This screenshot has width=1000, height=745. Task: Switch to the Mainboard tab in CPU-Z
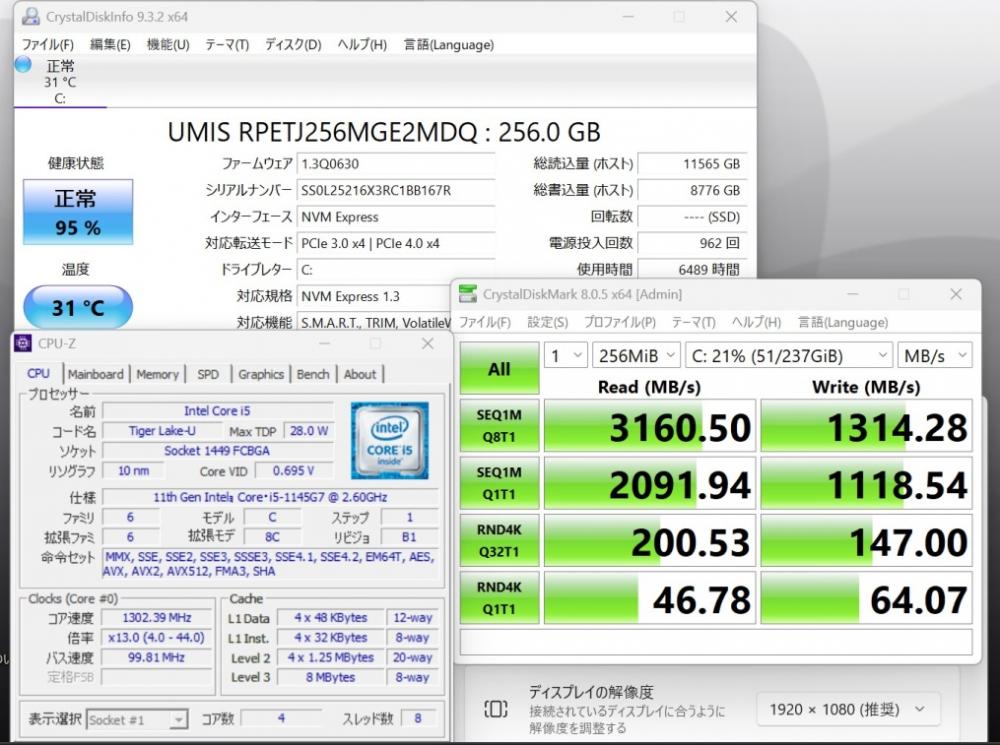pos(96,374)
